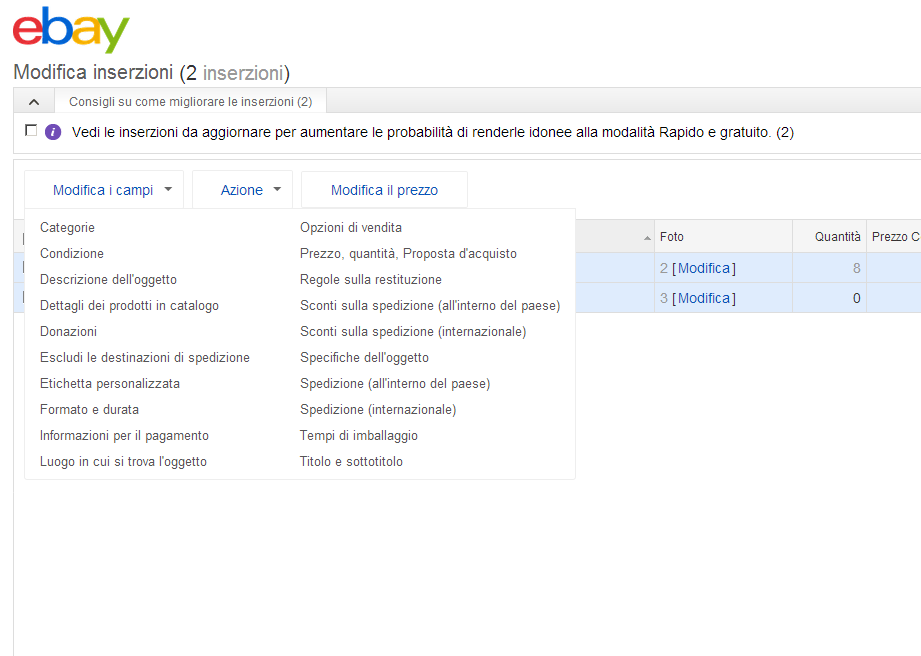Click Modifica link for 2 photos
This screenshot has height=656, width=921.
pos(704,268)
